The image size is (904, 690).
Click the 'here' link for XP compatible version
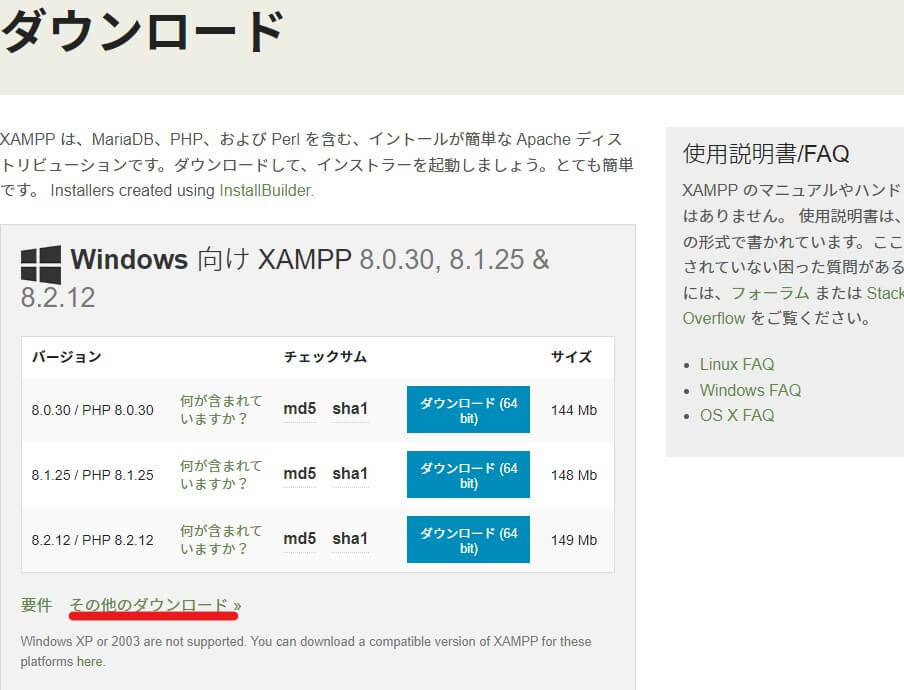tap(90, 662)
